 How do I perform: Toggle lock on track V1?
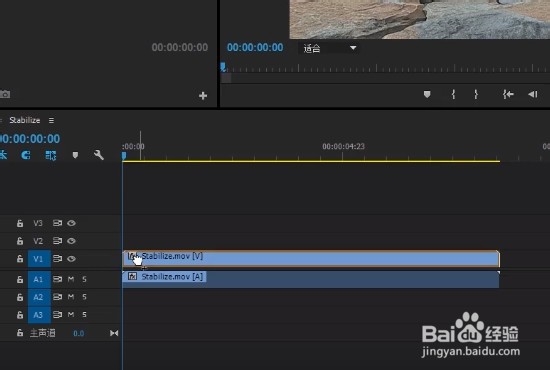click(20, 259)
